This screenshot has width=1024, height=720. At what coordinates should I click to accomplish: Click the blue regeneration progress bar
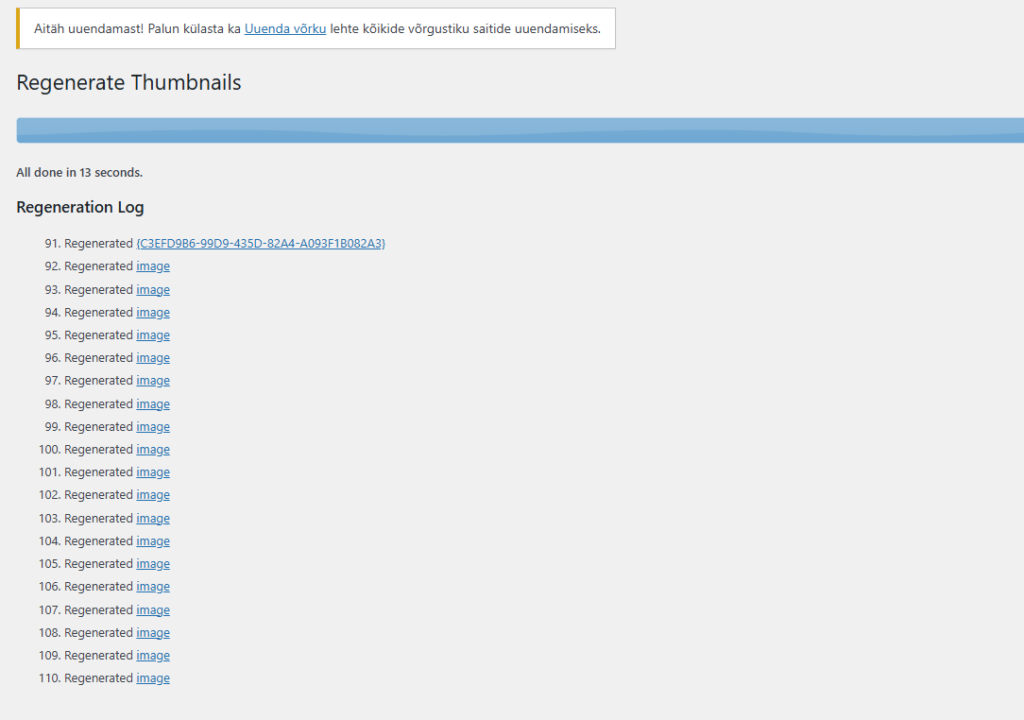click(x=520, y=130)
